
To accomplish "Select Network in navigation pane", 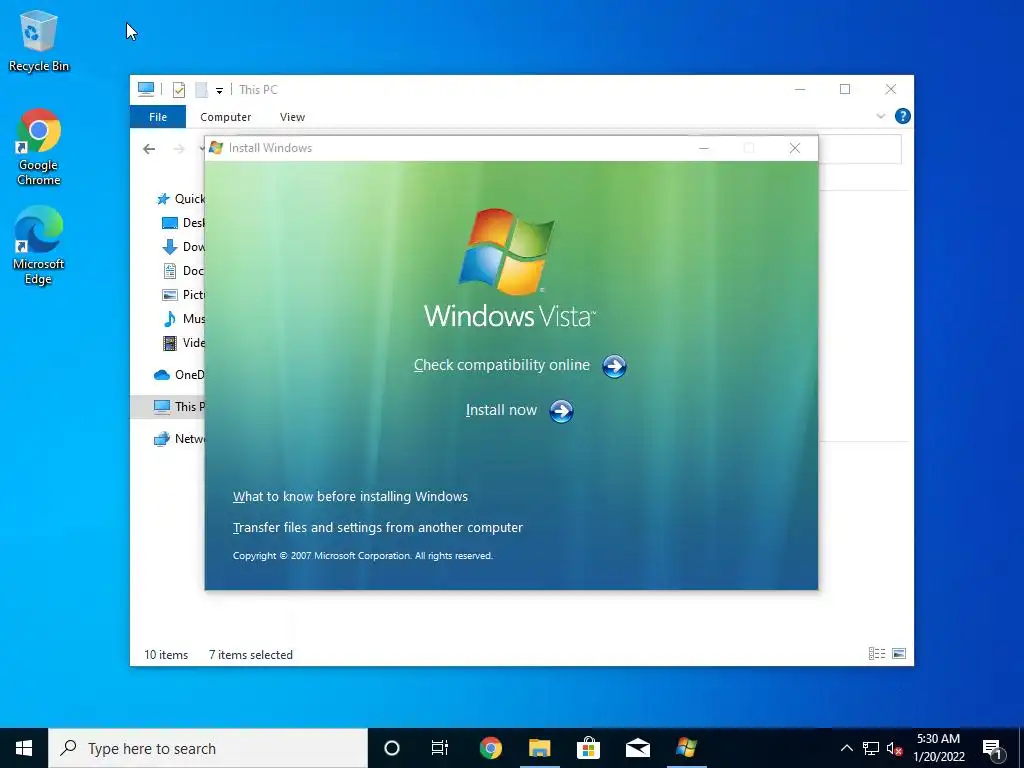I will 179,438.
